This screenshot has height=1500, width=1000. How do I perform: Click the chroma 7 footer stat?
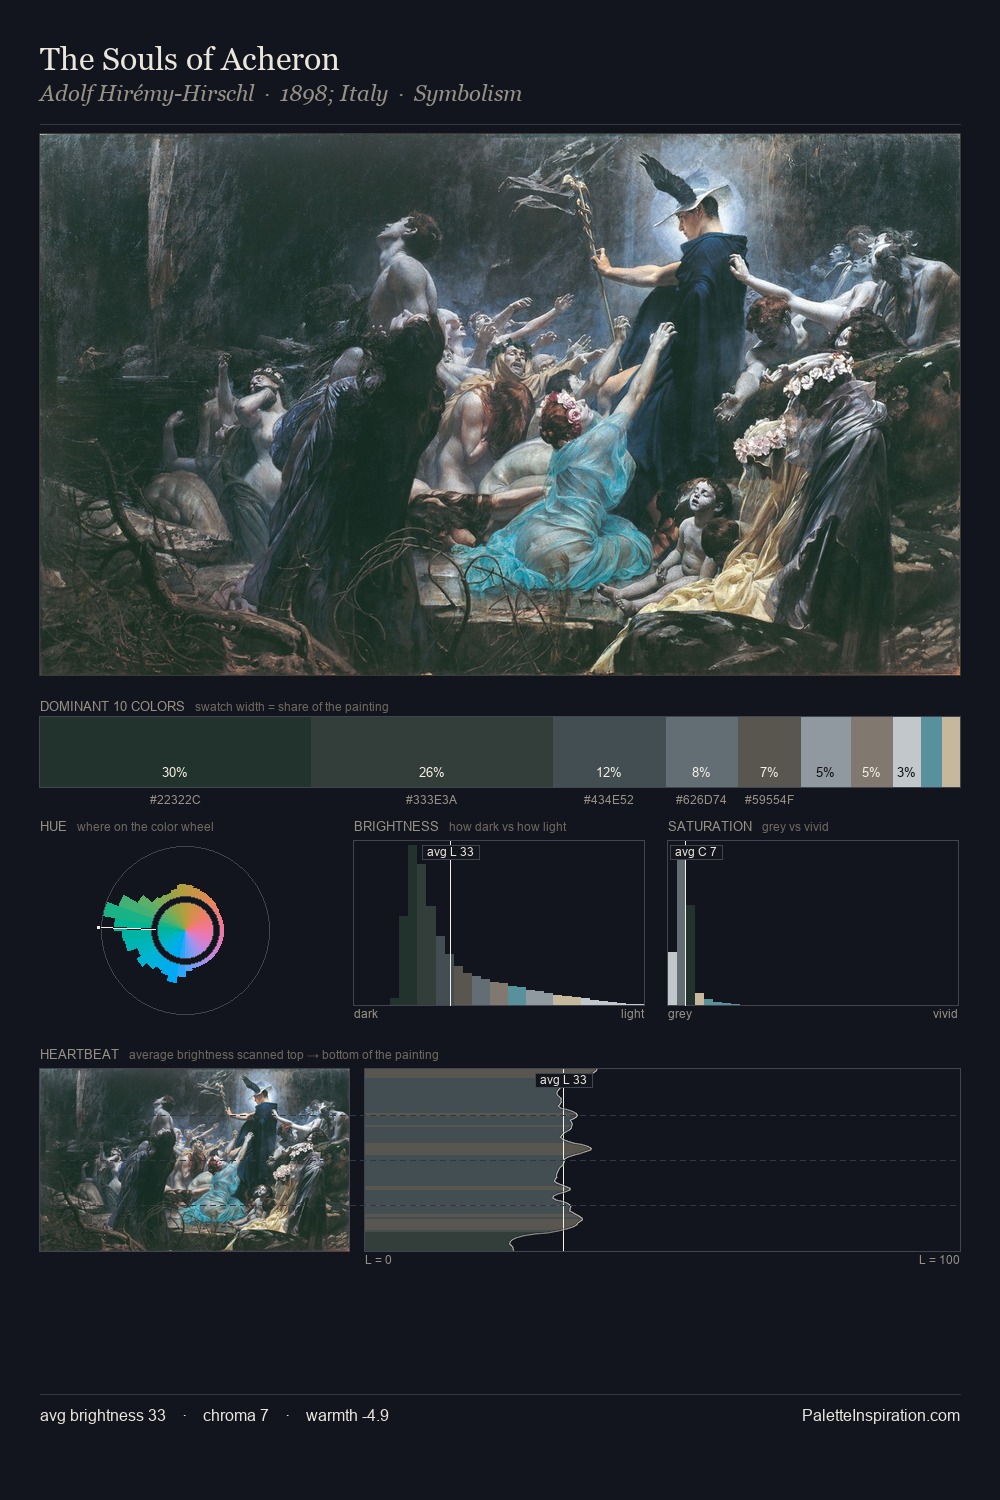(x=235, y=1416)
